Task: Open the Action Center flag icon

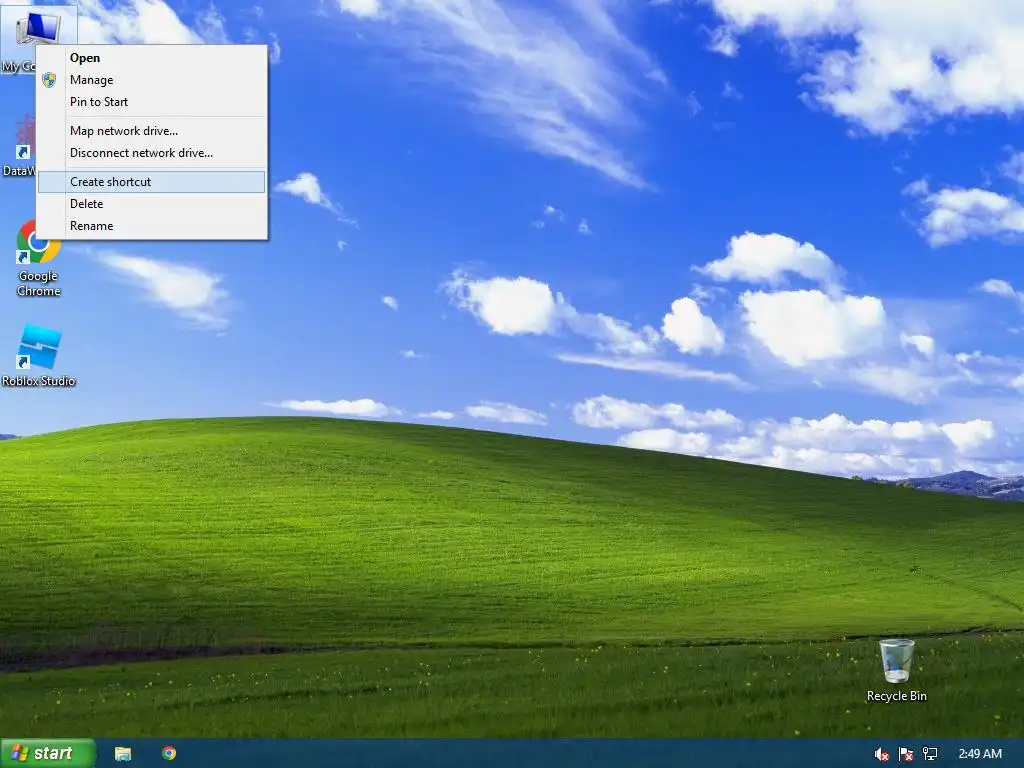Action: (906, 754)
